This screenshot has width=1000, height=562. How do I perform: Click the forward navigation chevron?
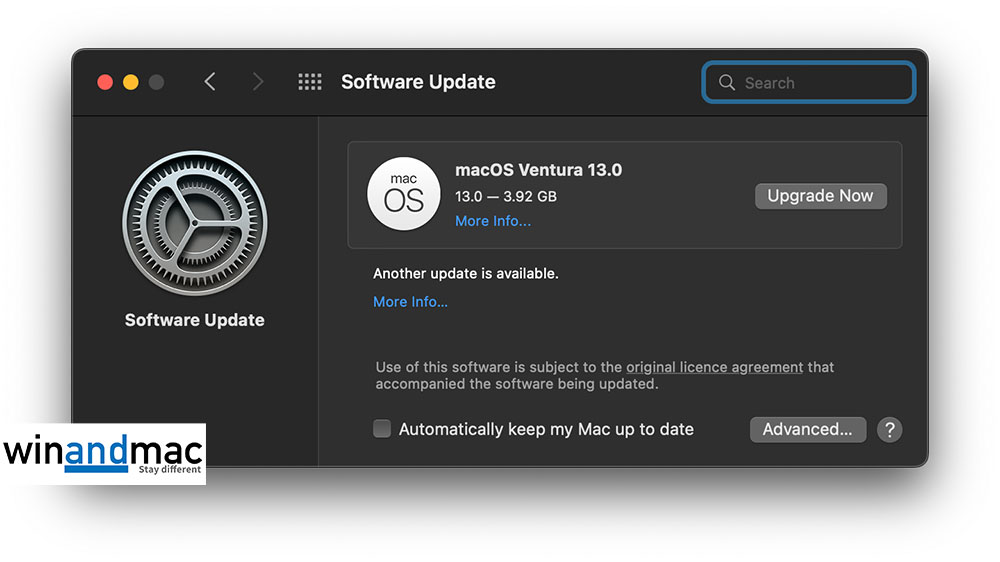258,82
